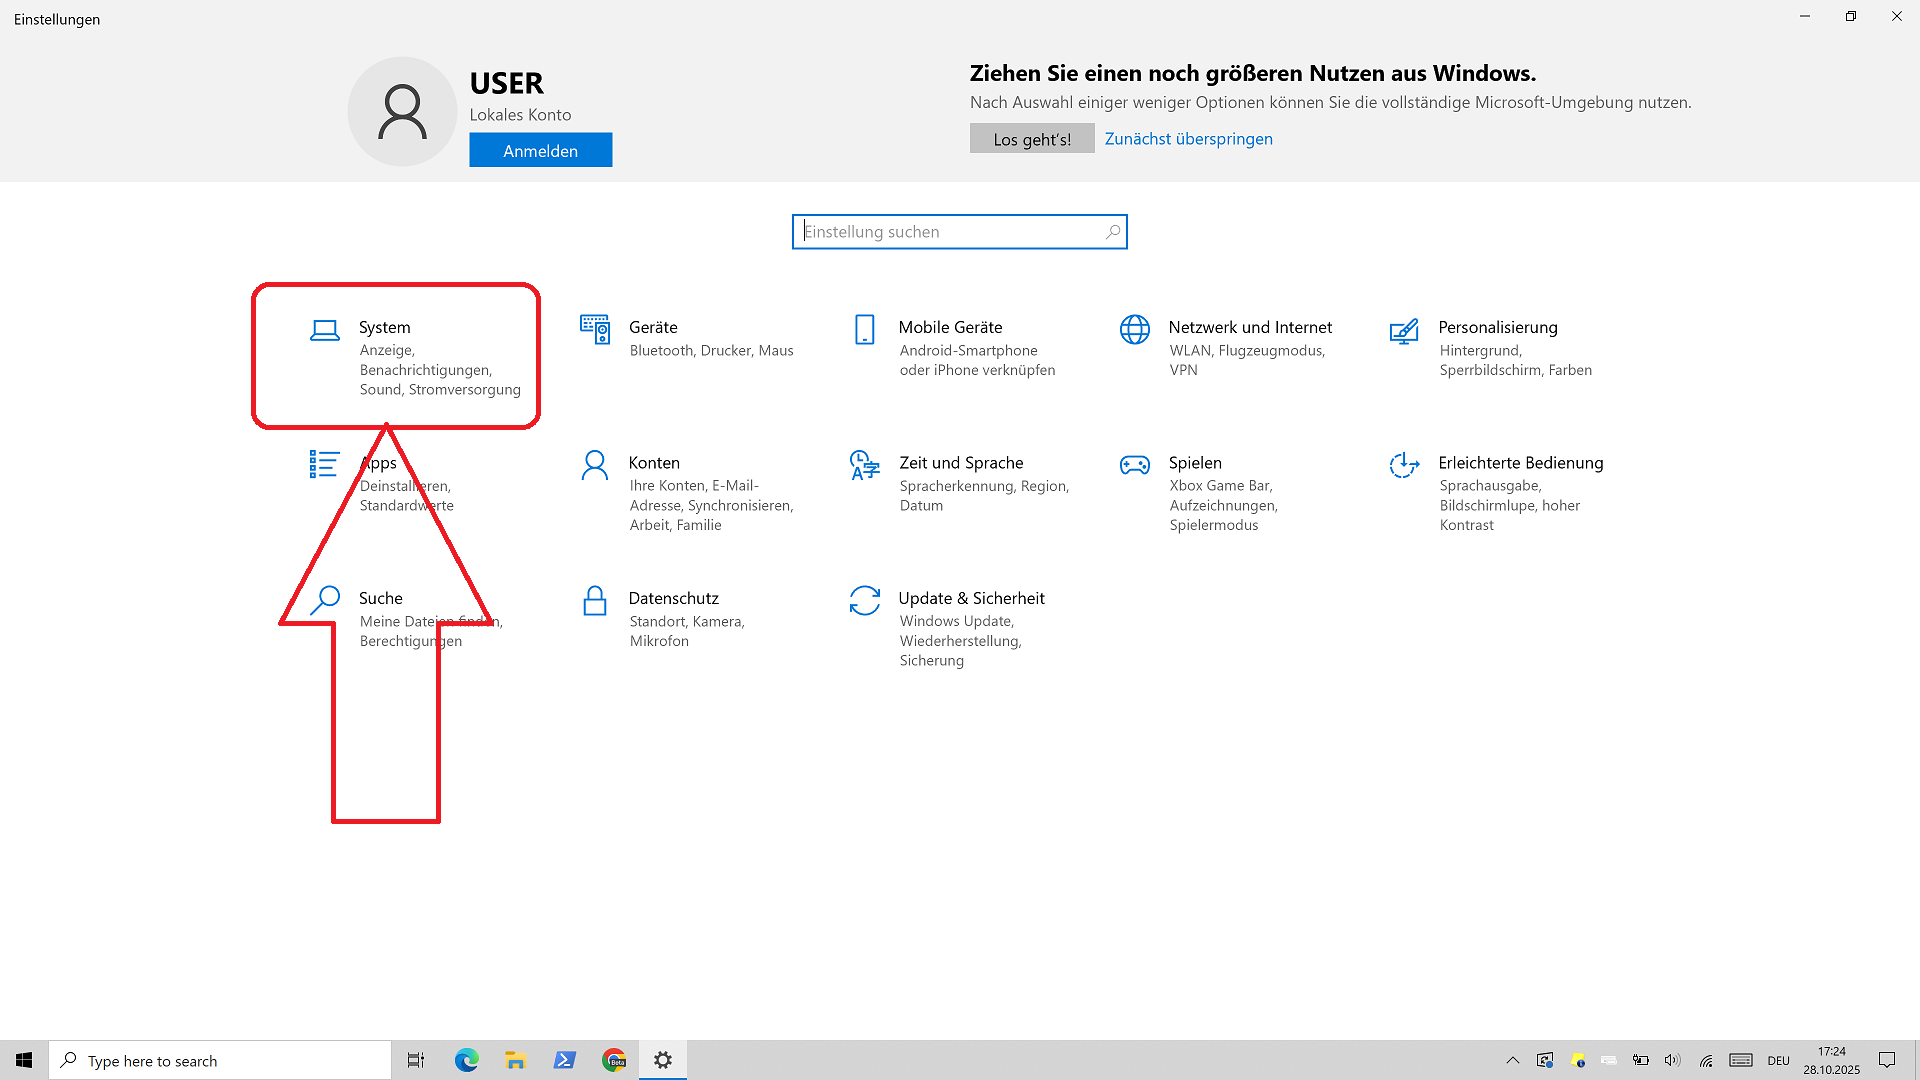Open Geräte settings icon

point(595,329)
